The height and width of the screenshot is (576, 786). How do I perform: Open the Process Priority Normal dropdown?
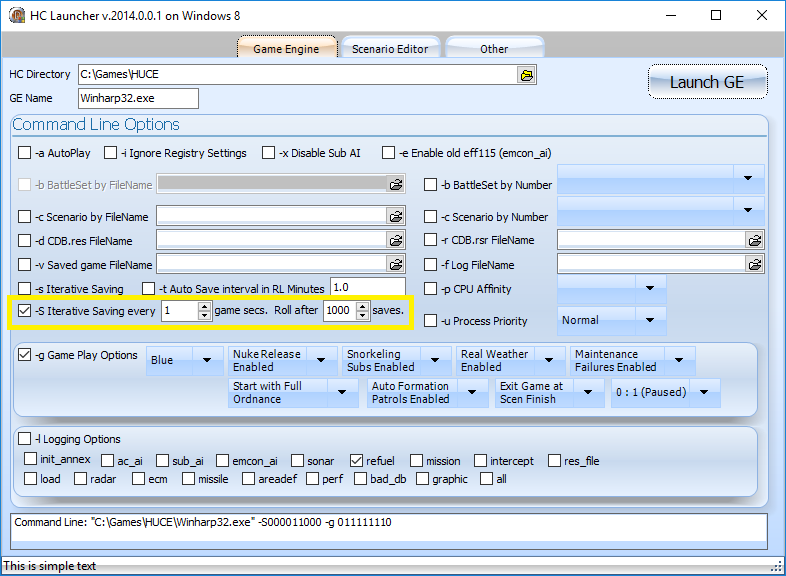tap(651, 320)
